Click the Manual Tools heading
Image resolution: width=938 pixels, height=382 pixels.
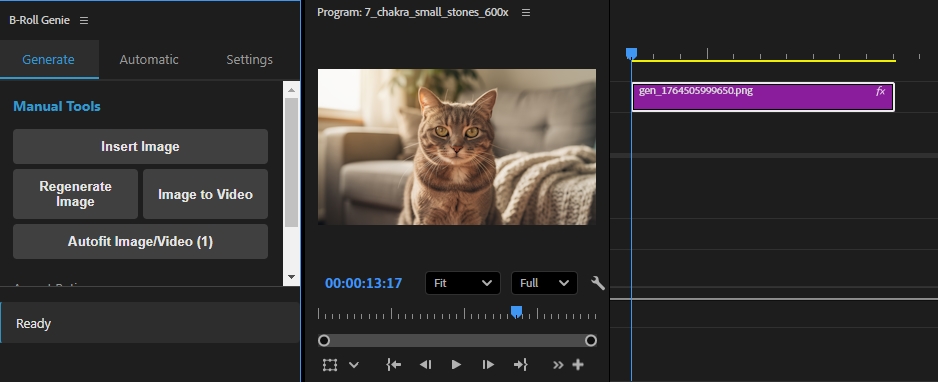coord(57,106)
